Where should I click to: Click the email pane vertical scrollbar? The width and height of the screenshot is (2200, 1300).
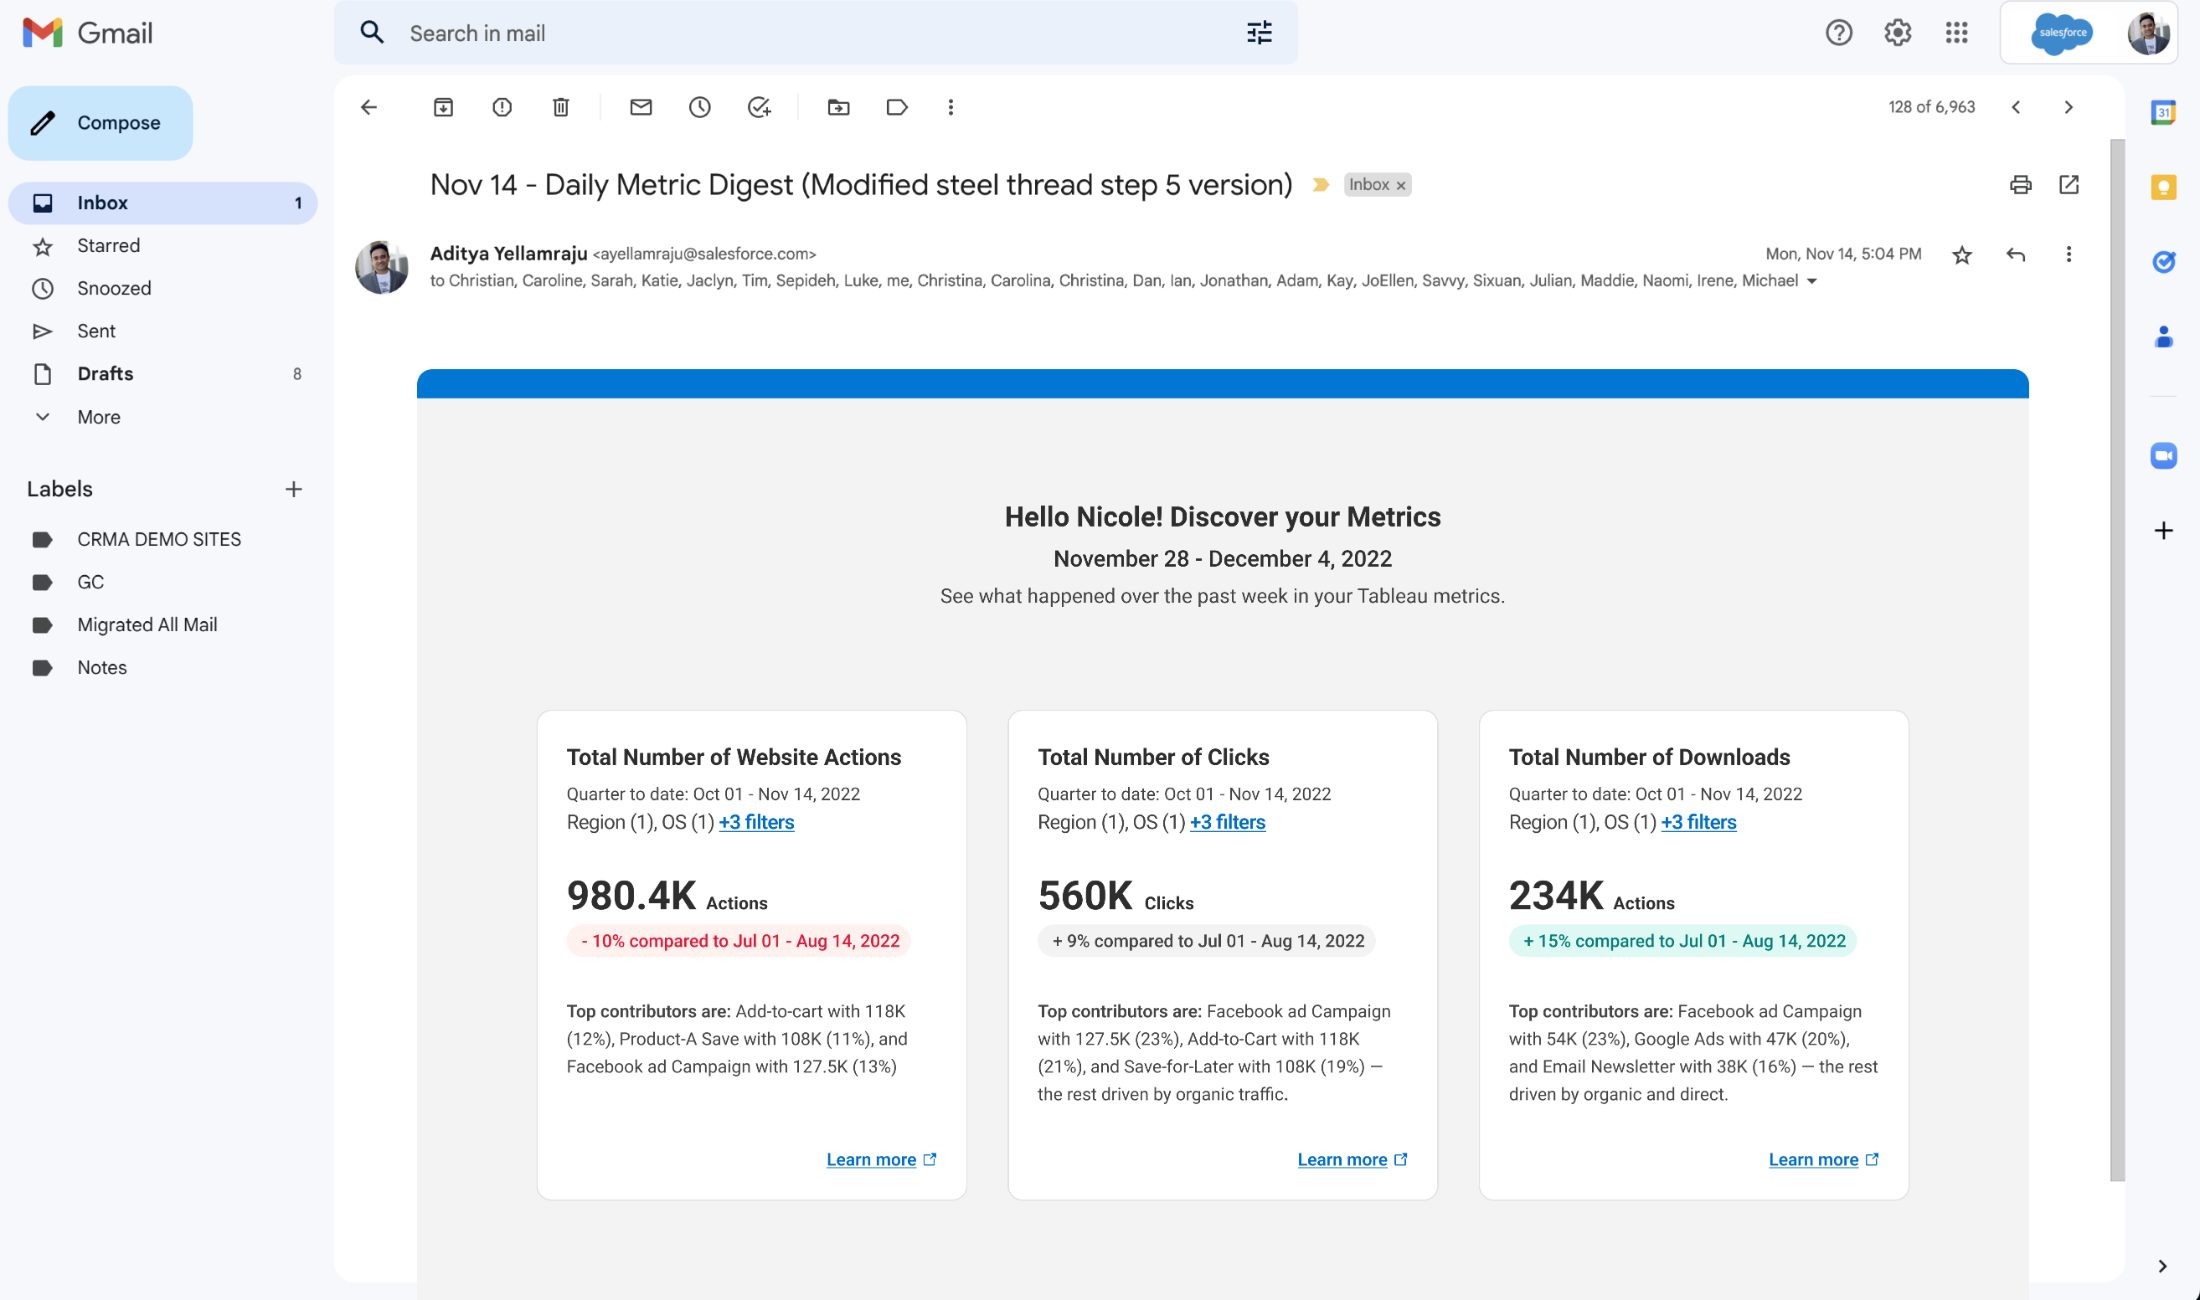pyautogui.click(x=2117, y=660)
